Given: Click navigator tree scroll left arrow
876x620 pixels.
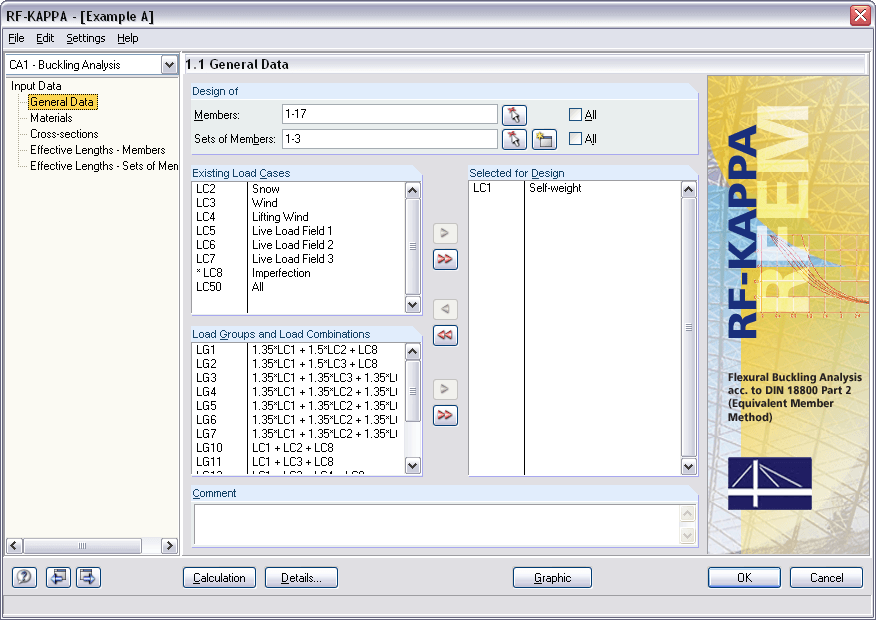Looking at the screenshot, I should [x=15, y=546].
